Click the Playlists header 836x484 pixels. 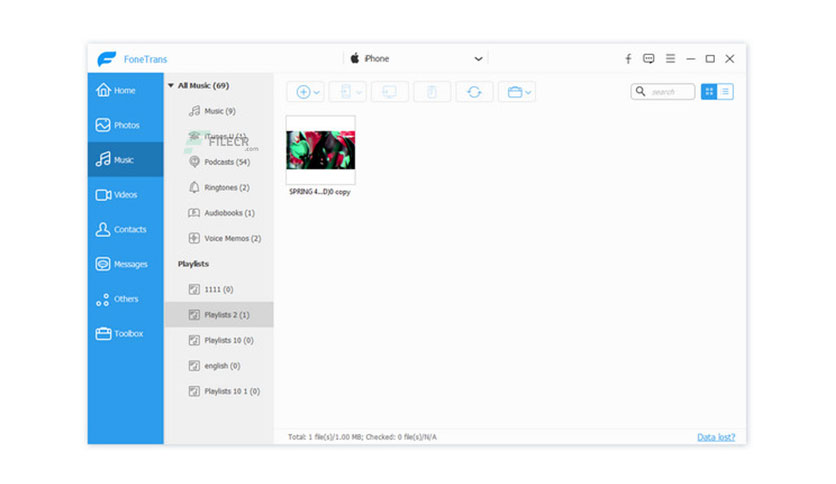coord(193,264)
